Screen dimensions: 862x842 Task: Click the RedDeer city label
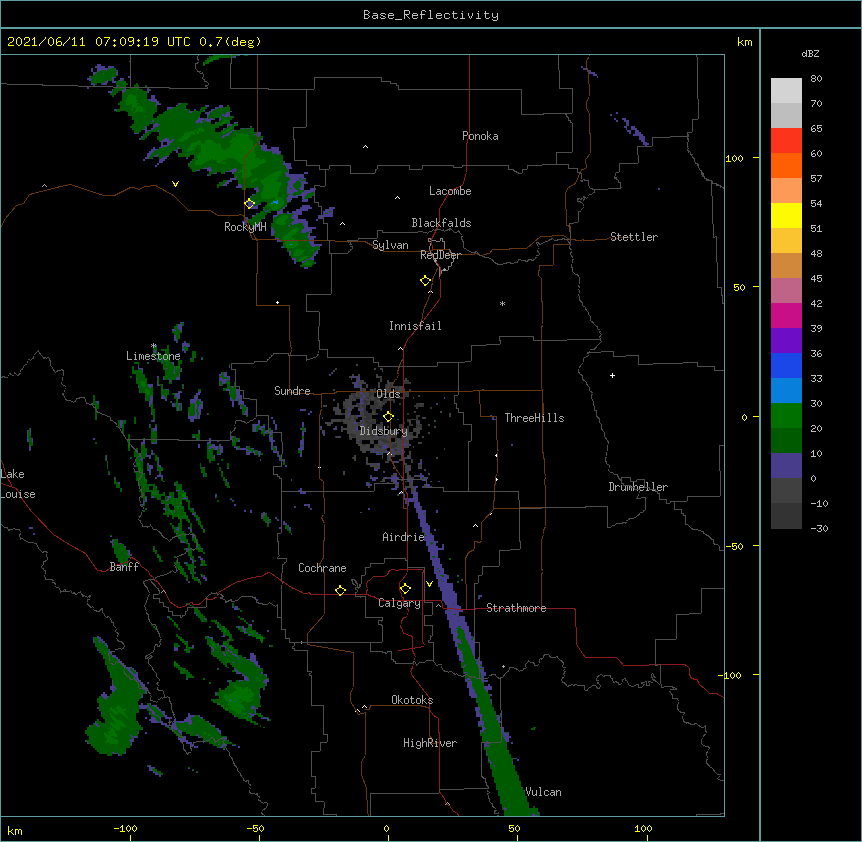440,255
